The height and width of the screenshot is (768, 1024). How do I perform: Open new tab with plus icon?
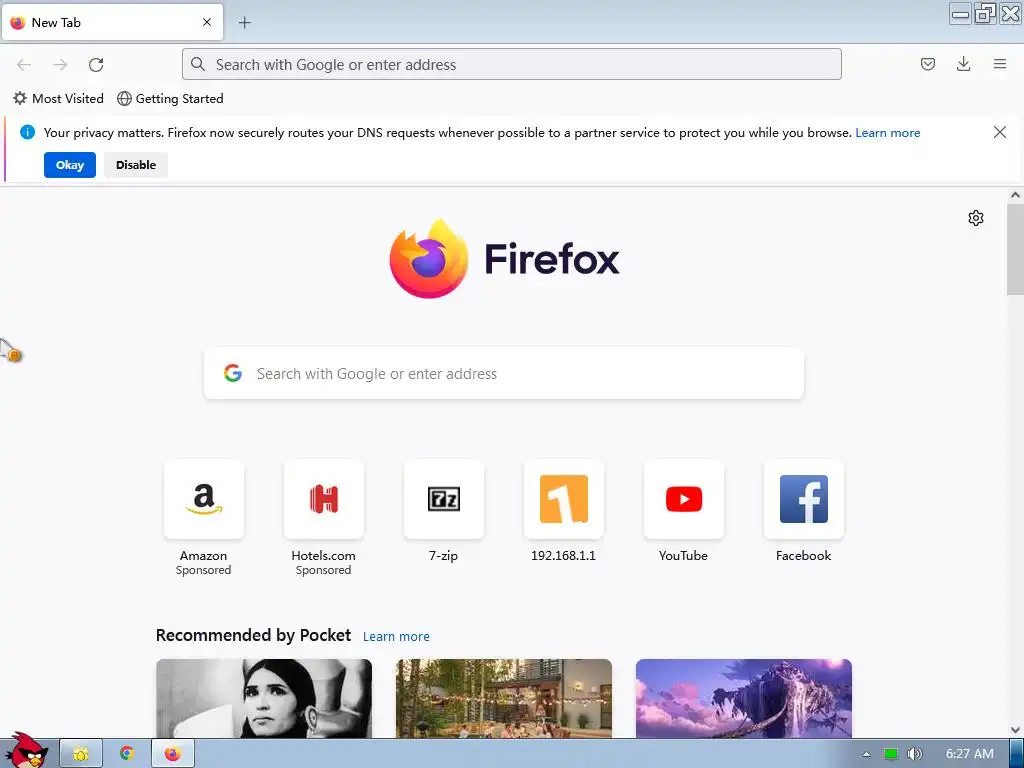pos(244,23)
